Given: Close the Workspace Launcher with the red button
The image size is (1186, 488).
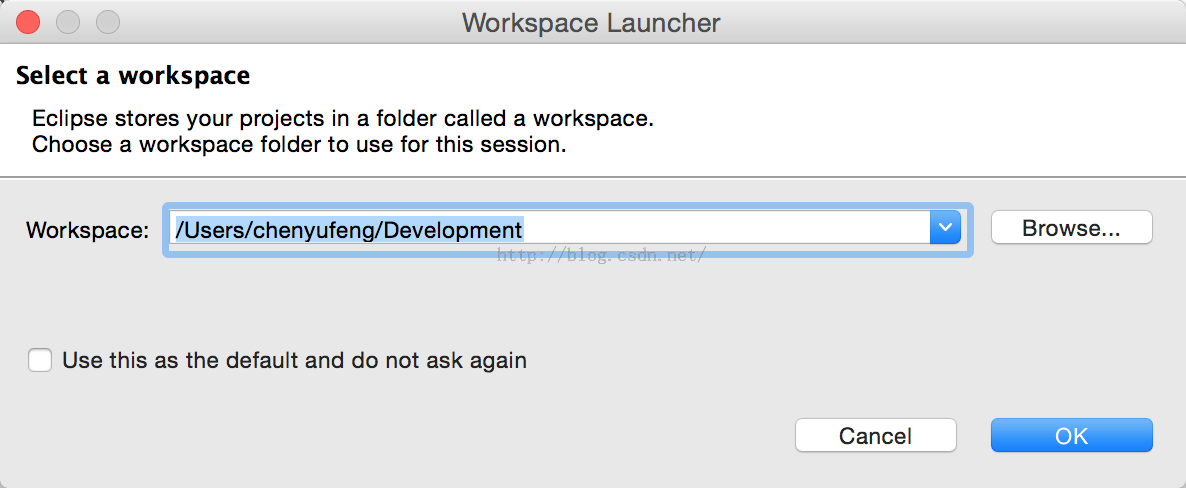Looking at the screenshot, I should tap(28, 22).
